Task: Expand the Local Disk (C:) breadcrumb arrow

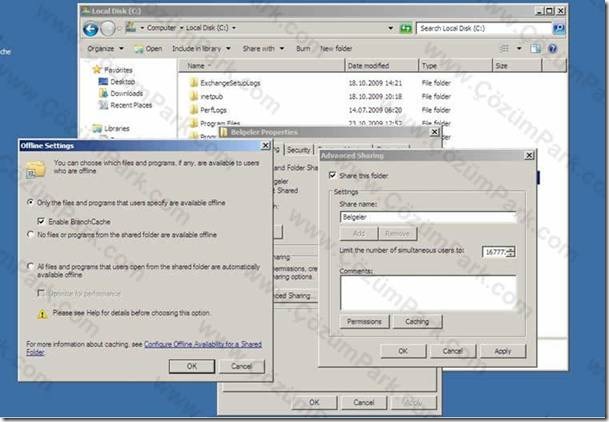Action: point(234,28)
